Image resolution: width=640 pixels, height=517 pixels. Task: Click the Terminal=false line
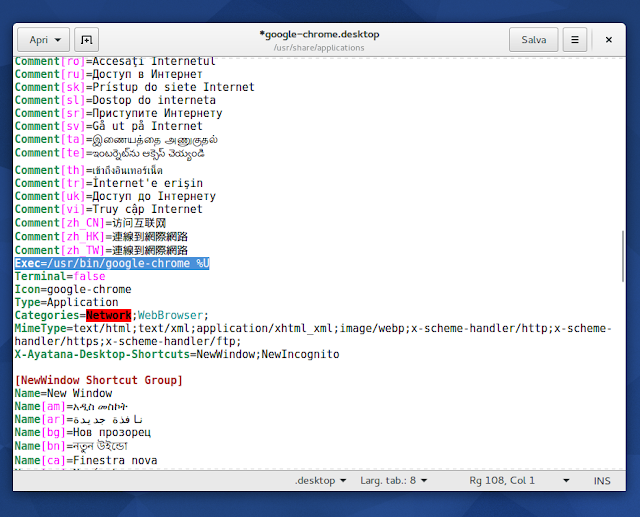60,276
